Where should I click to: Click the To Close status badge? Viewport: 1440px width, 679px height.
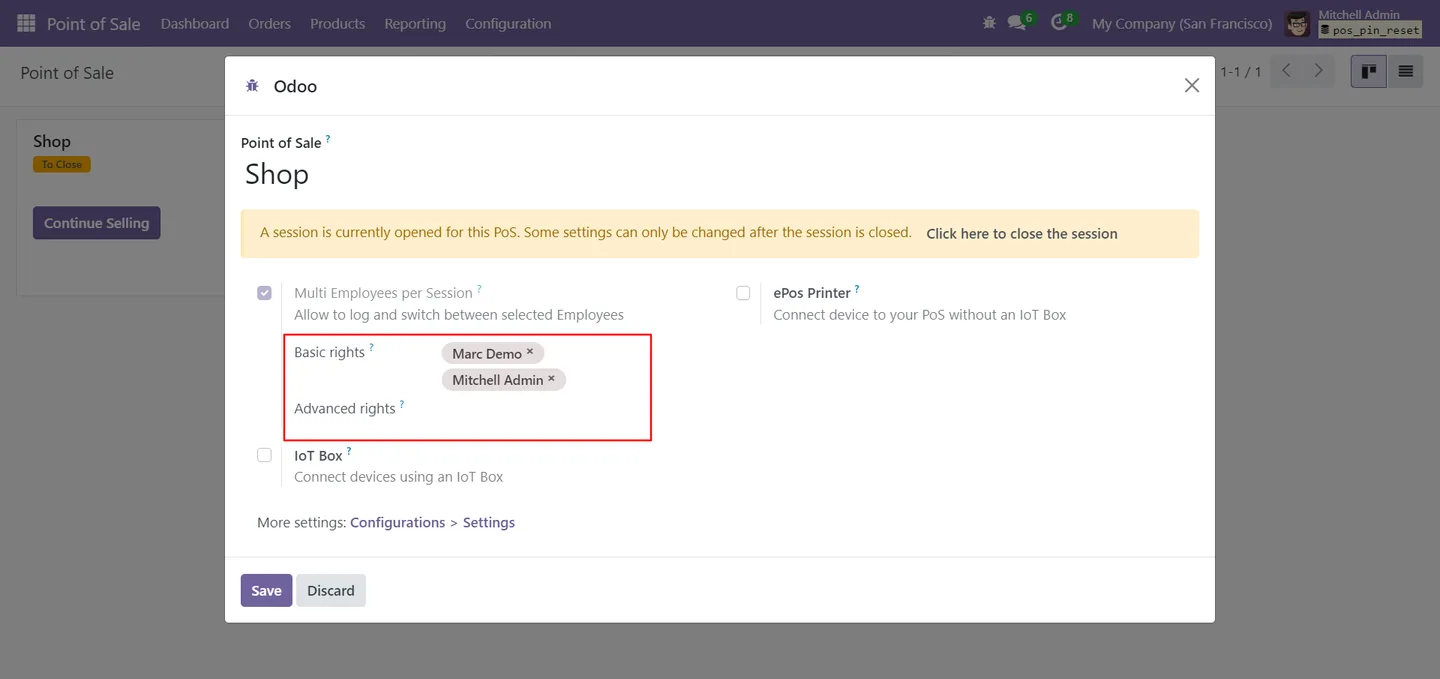point(62,164)
